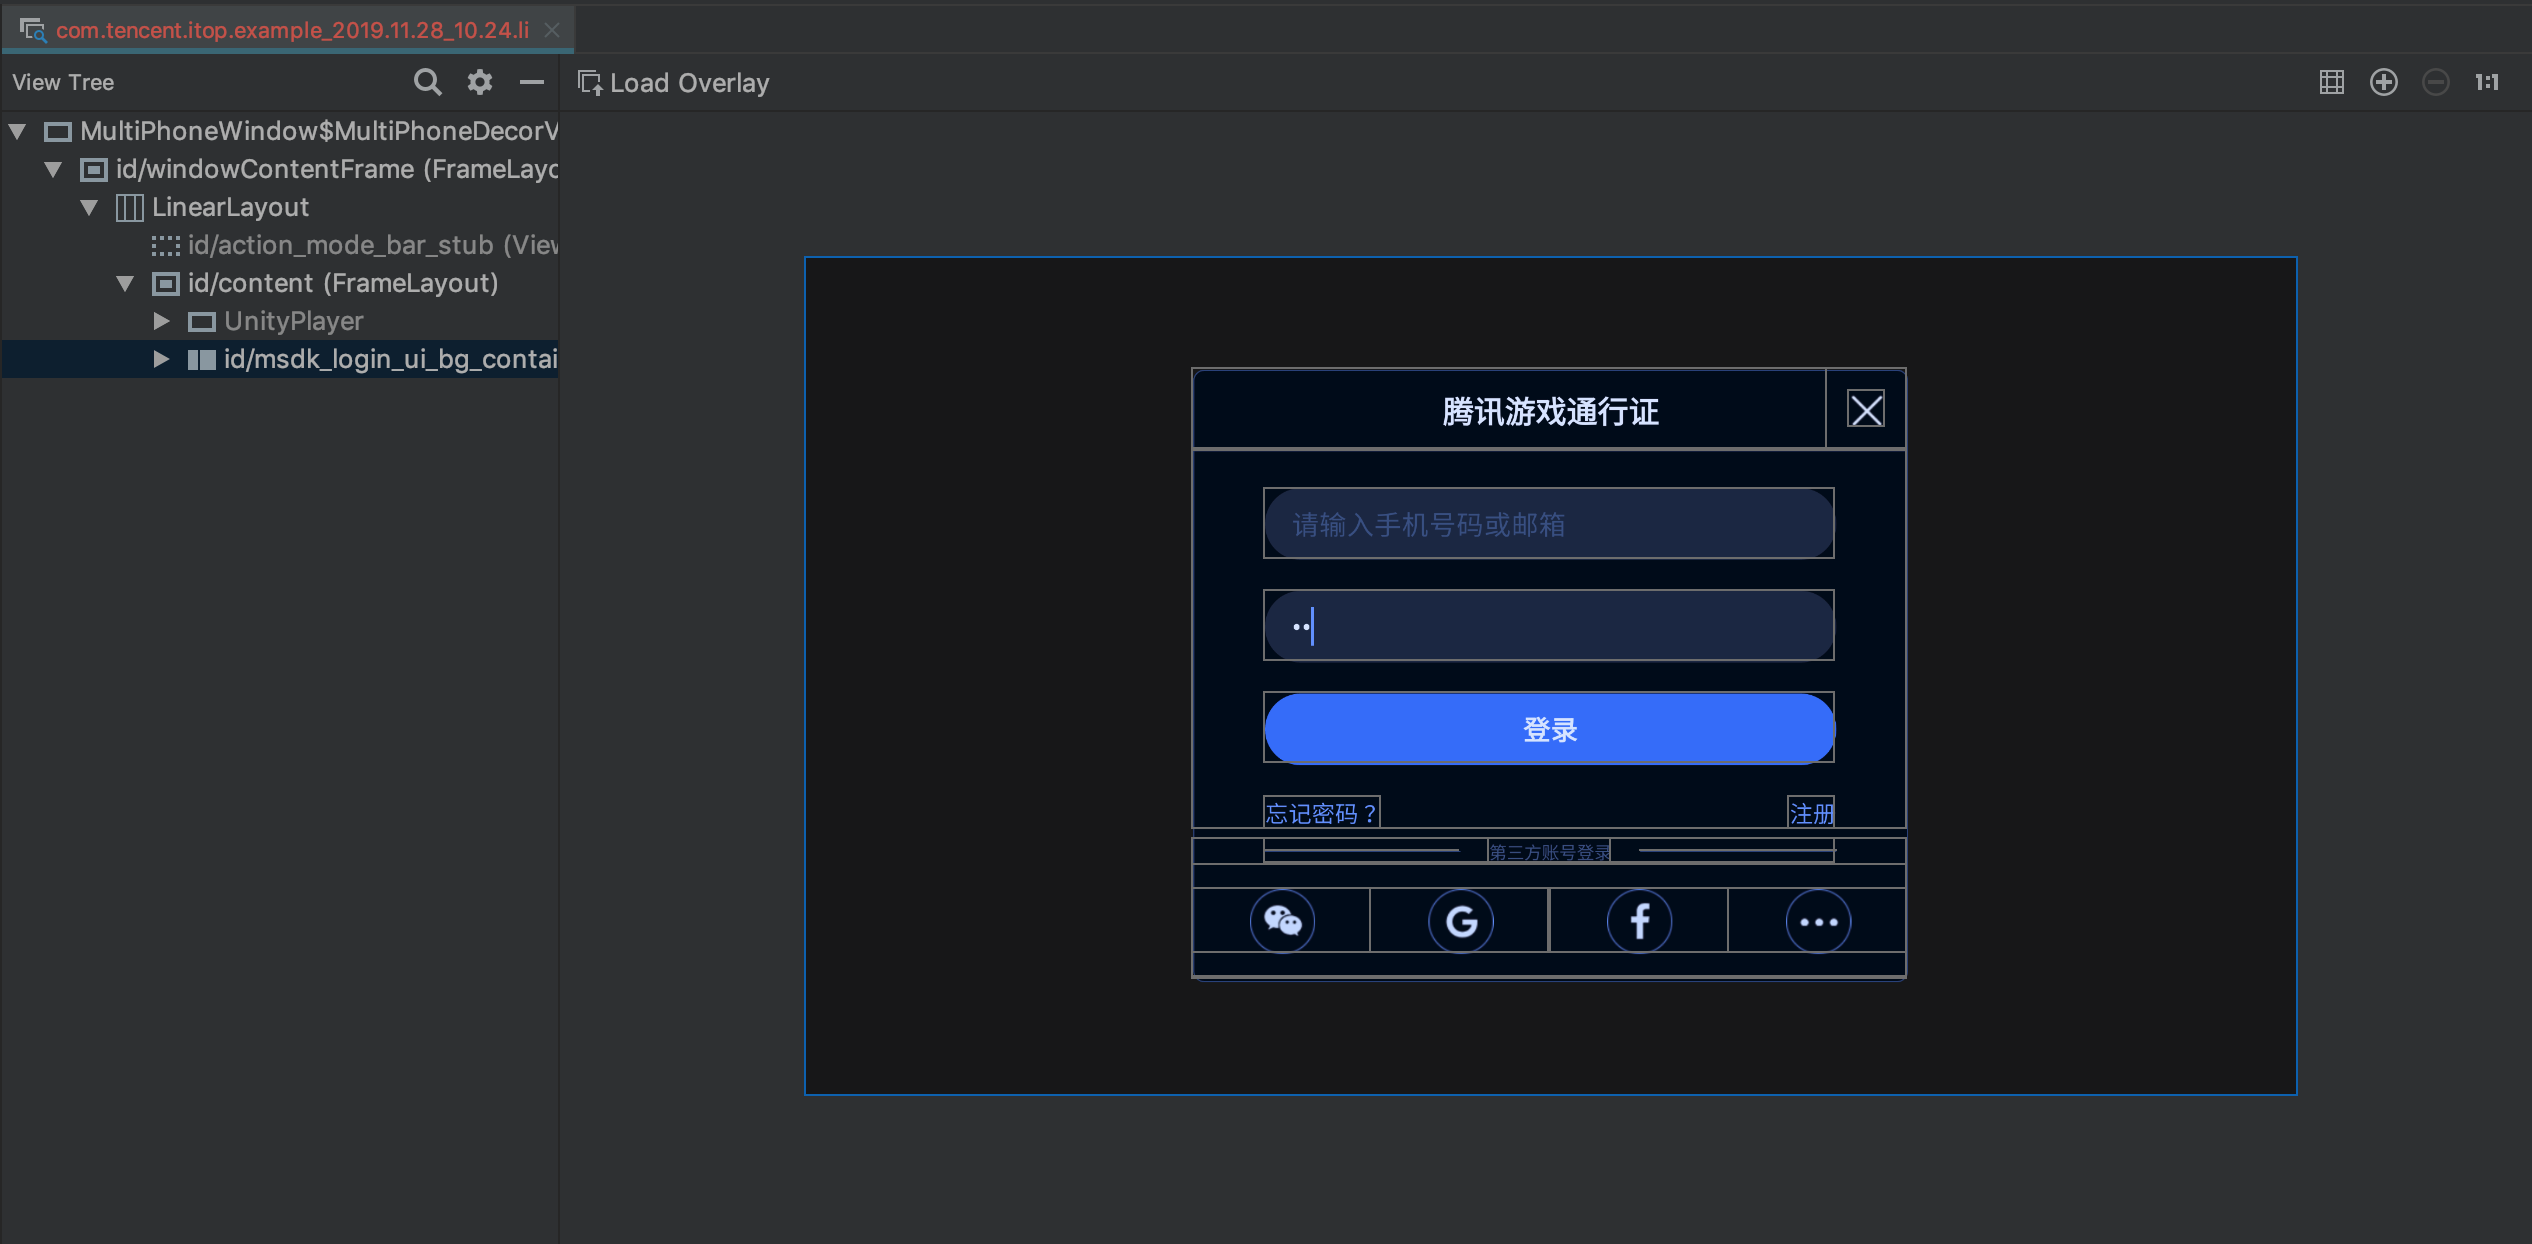Select id/content FrameLayout tree item

click(342, 283)
